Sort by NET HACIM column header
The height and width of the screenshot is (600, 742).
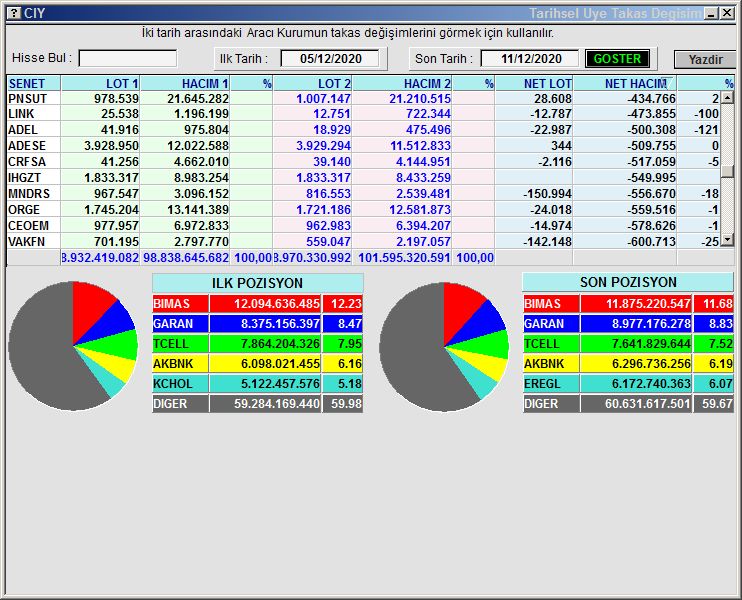625,83
